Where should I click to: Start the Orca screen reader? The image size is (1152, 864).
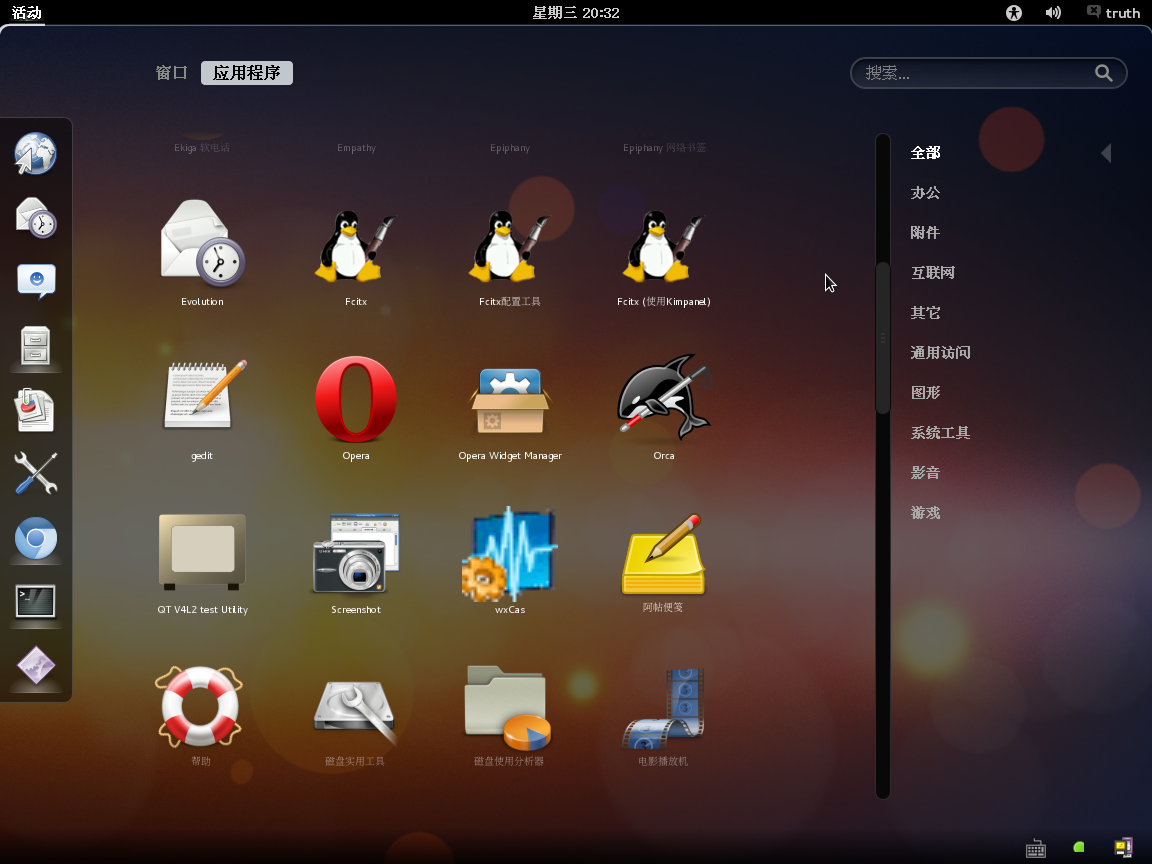(663, 406)
